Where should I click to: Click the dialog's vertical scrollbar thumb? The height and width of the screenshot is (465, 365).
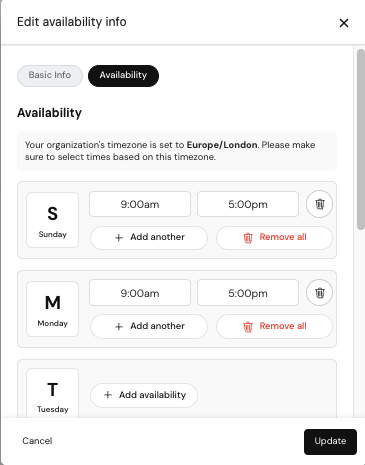coord(361,139)
